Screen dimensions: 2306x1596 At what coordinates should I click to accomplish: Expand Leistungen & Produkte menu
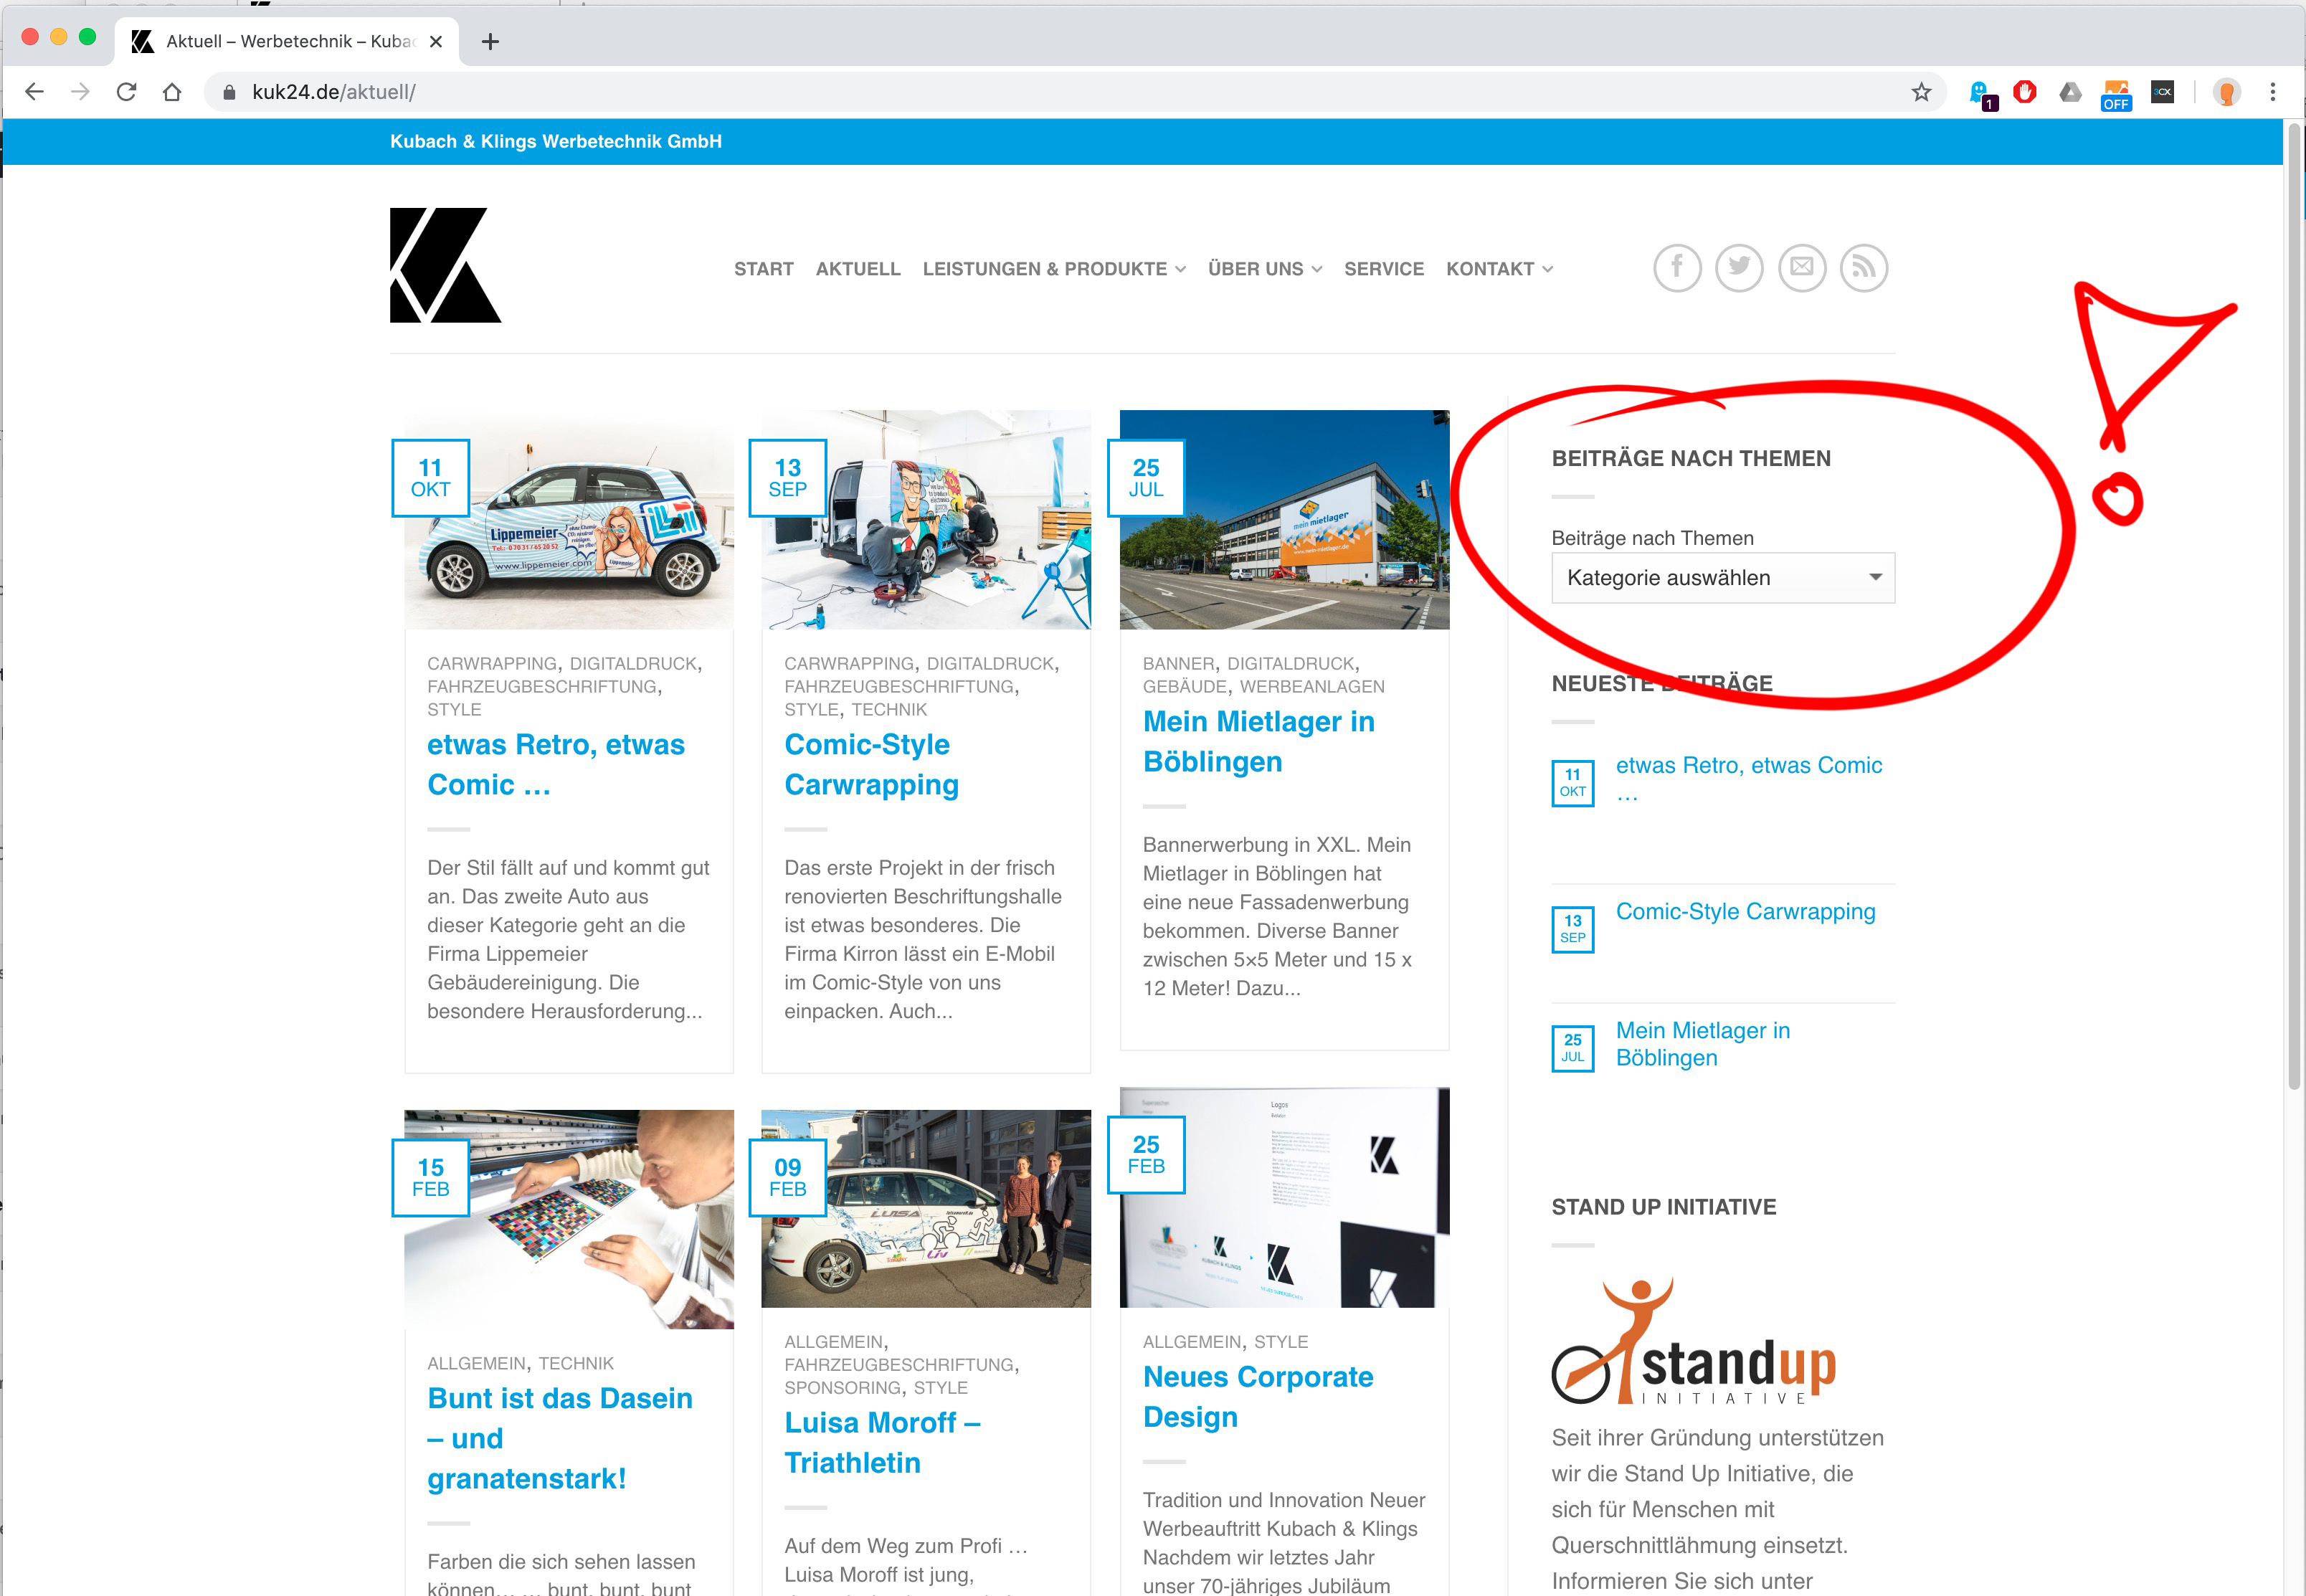click(x=1054, y=269)
